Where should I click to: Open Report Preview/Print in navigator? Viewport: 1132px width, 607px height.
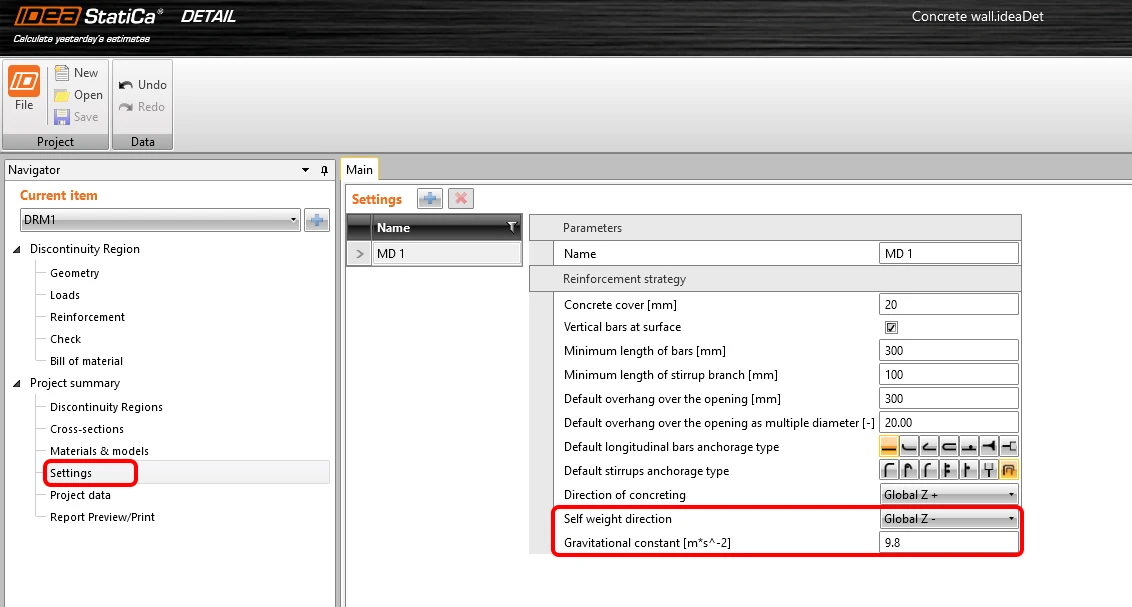pyautogui.click(x=103, y=517)
